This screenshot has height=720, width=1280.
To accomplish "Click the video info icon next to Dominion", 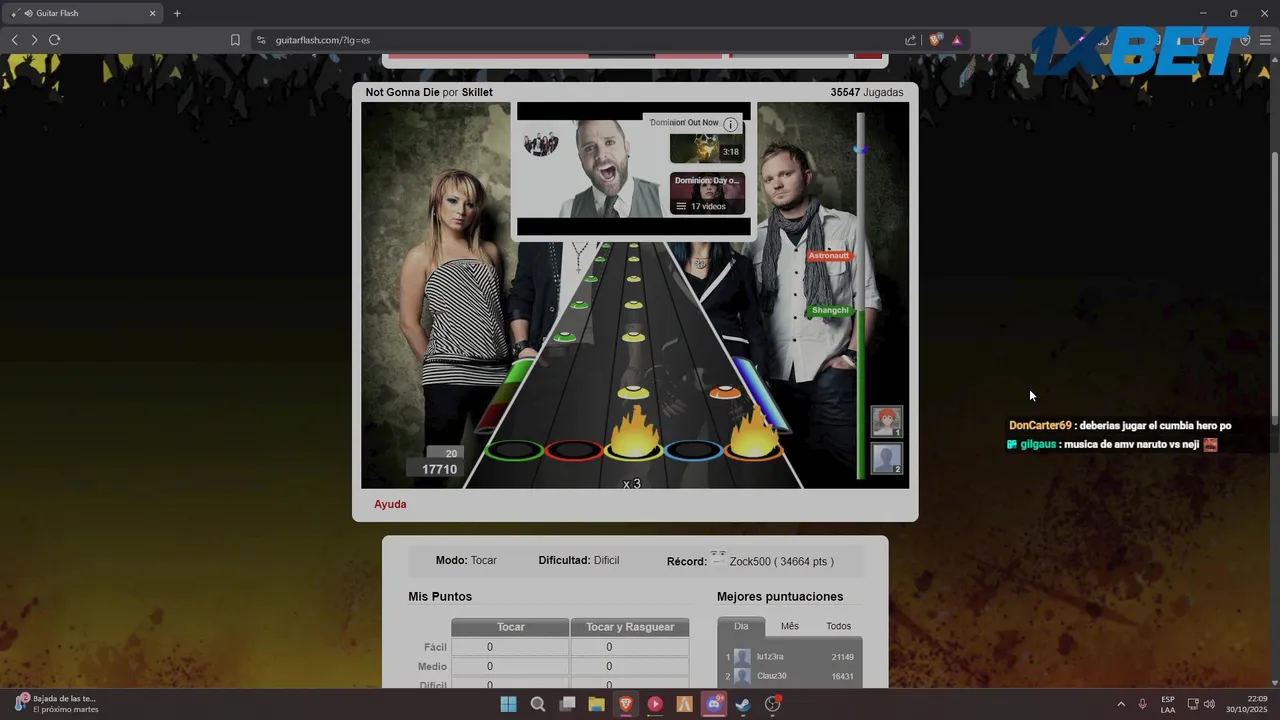I will (731, 125).
